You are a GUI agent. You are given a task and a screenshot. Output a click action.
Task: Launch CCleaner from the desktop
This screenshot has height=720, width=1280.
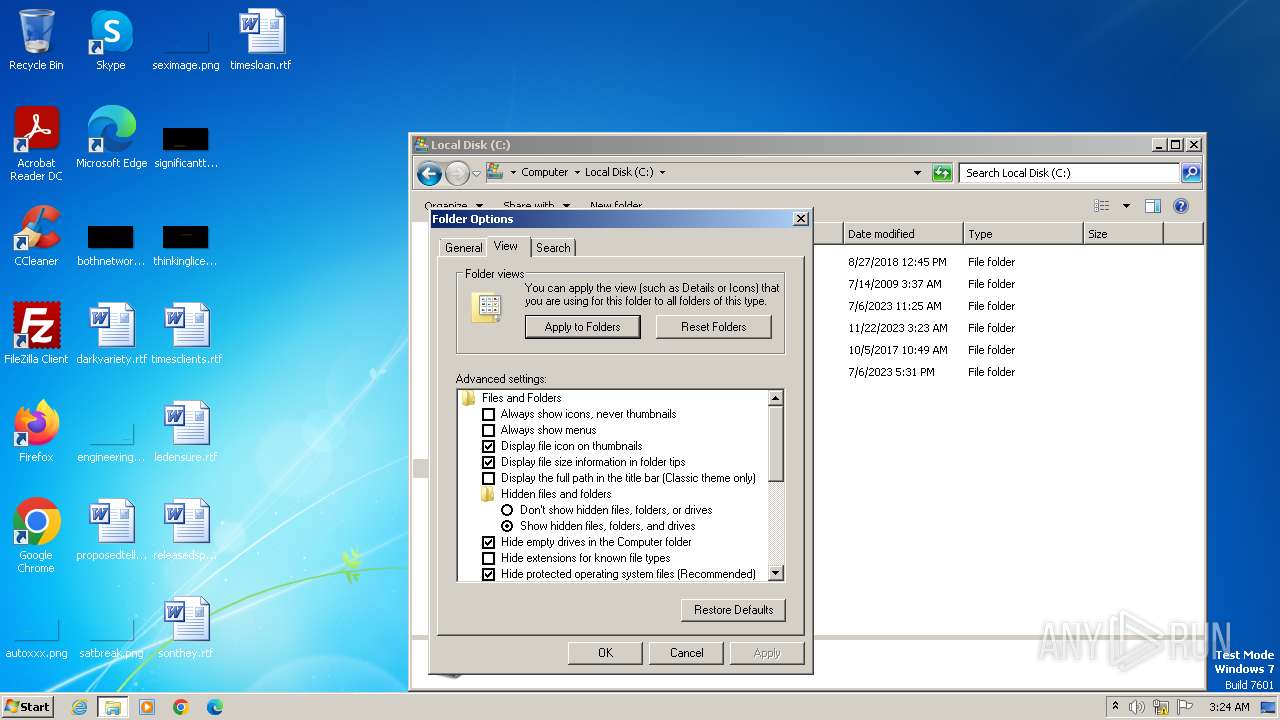coord(36,236)
